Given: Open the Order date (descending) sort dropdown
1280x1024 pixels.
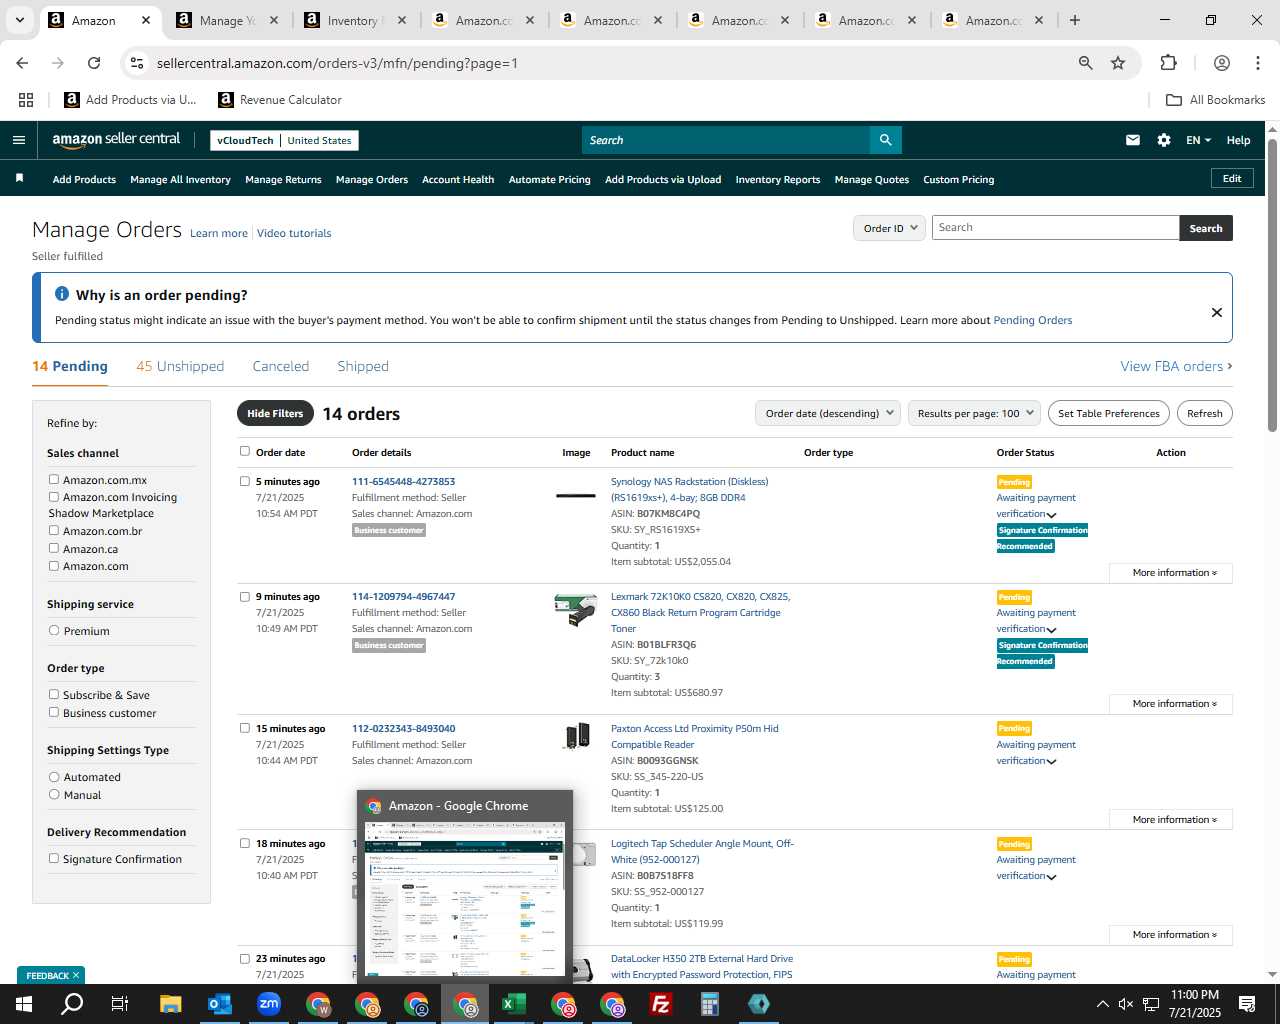Looking at the screenshot, I should (828, 413).
